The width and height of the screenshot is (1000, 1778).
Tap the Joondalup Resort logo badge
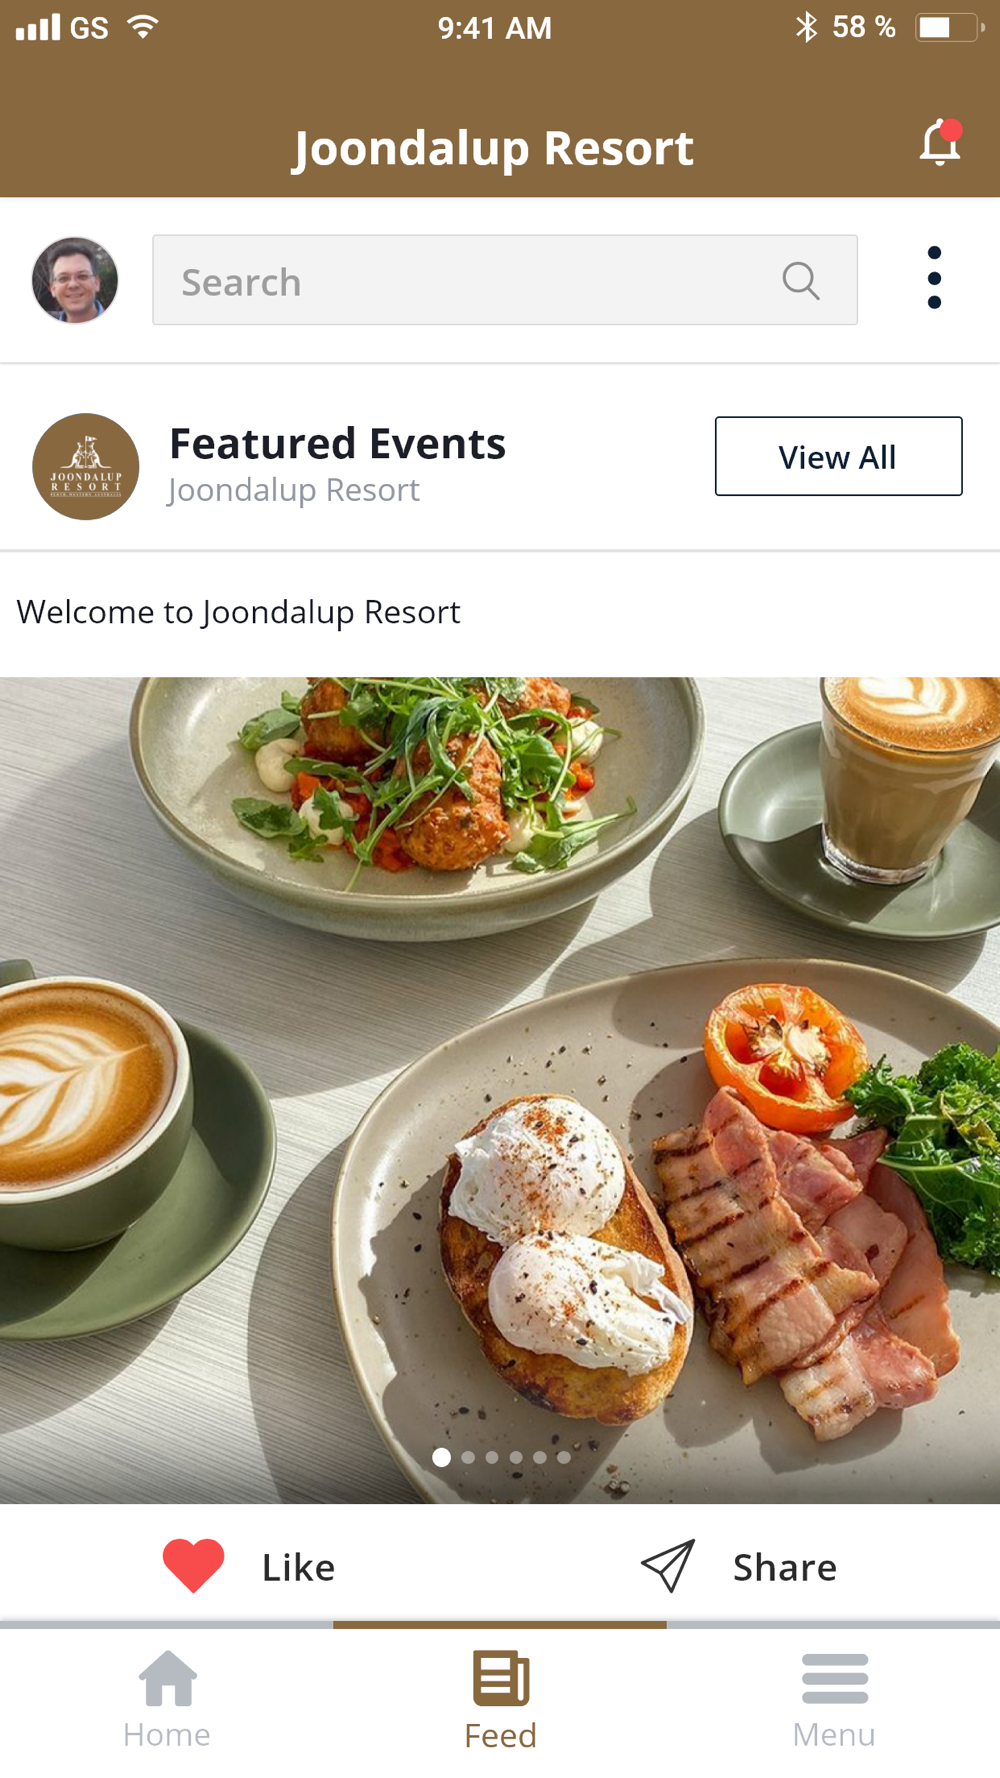click(86, 466)
